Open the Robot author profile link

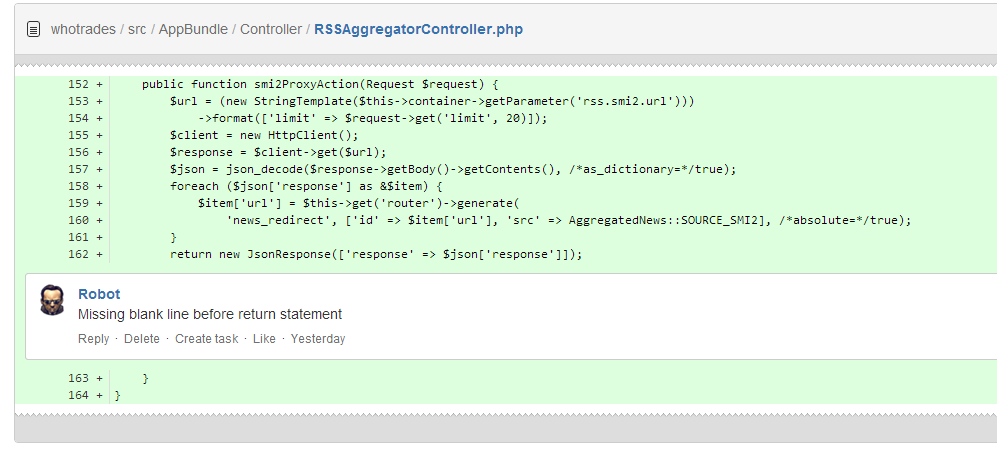(x=99, y=294)
